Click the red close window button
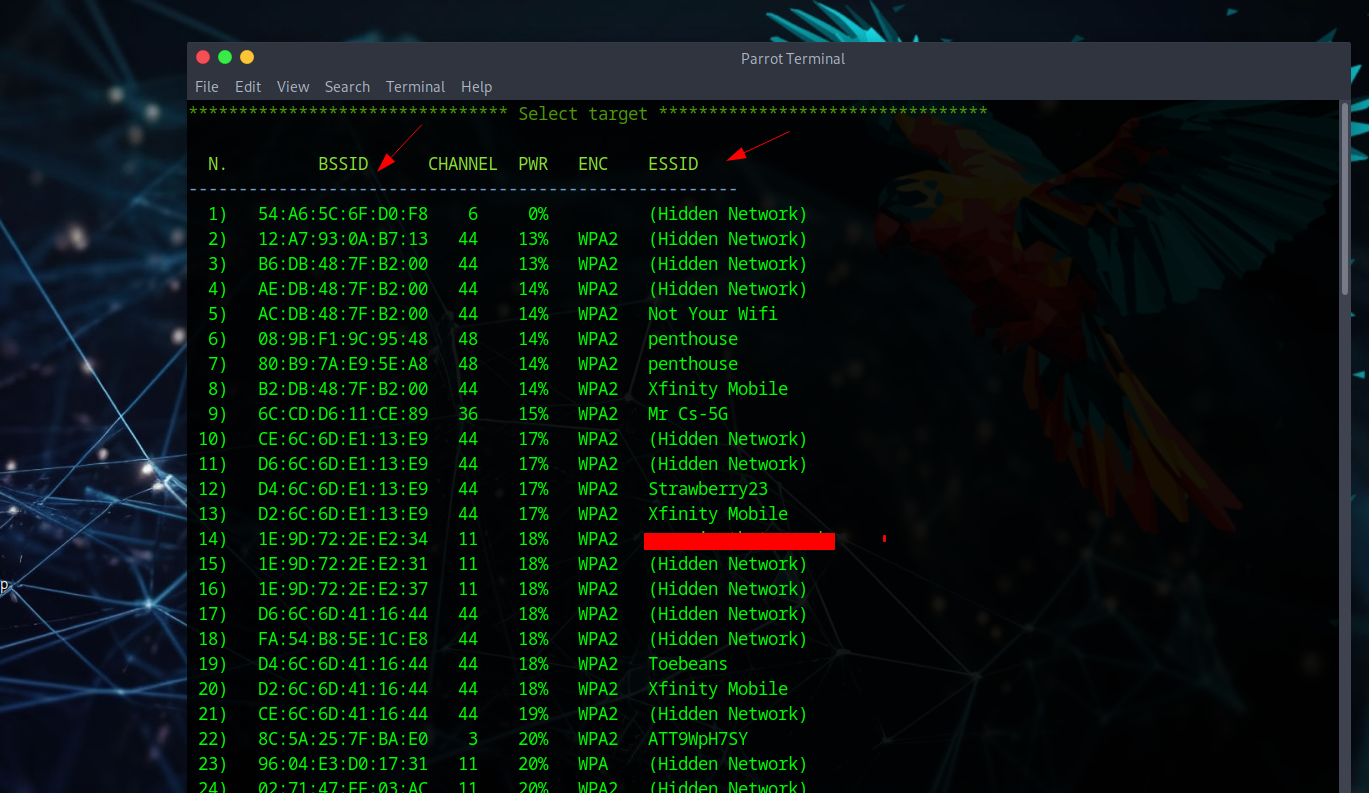This screenshot has width=1369, height=793. point(203,57)
